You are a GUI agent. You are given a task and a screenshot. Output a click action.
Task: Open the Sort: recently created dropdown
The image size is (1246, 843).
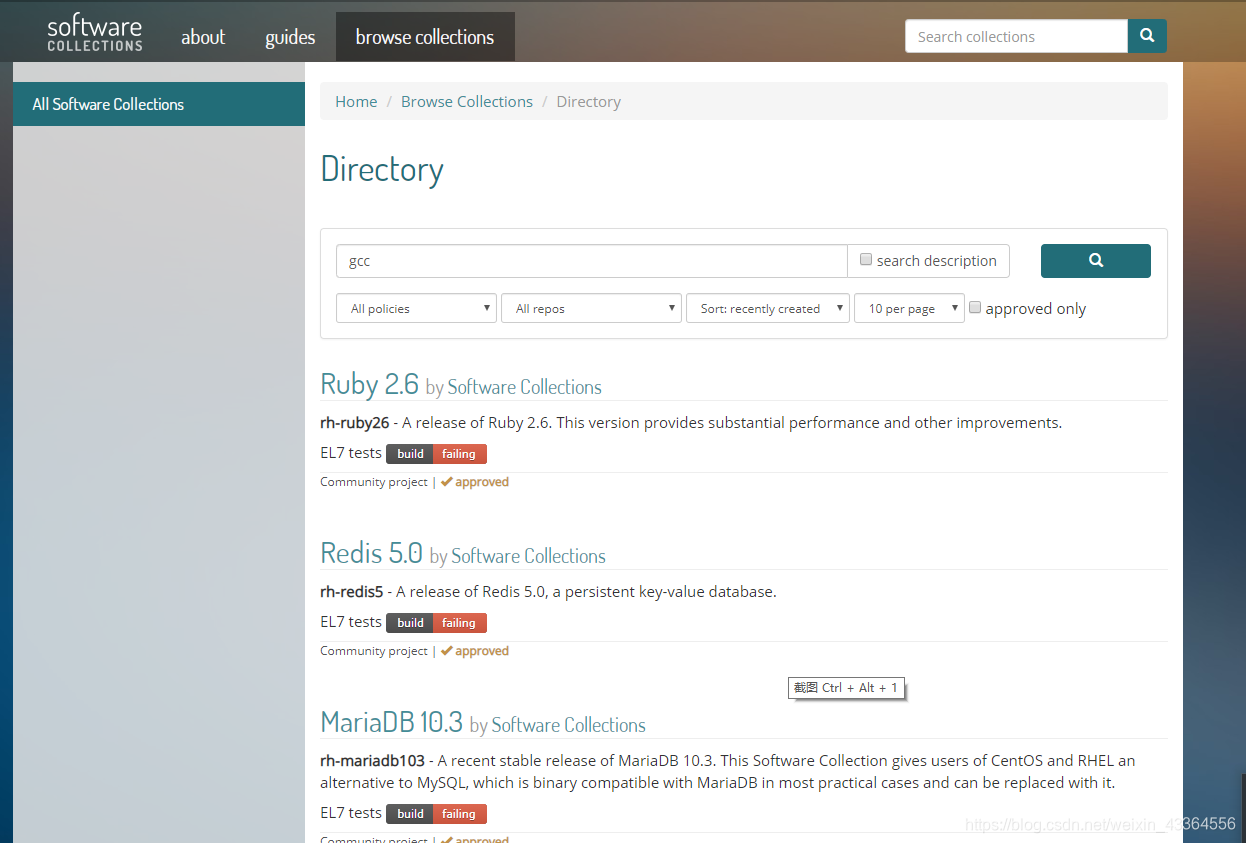pyautogui.click(x=768, y=308)
